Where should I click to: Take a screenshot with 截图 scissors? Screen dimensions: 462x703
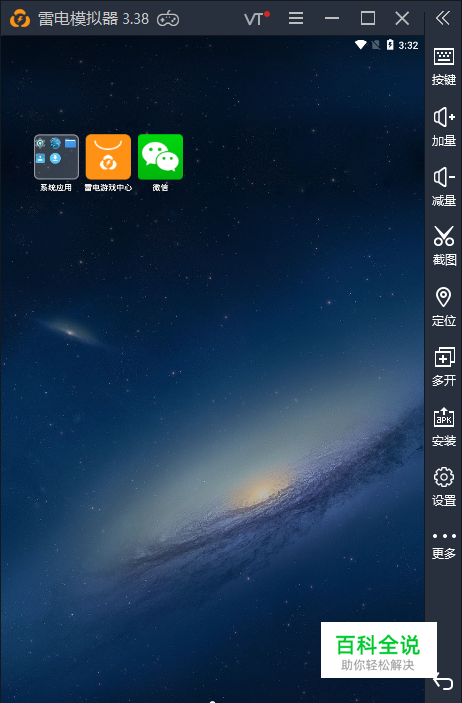coord(444,246)
